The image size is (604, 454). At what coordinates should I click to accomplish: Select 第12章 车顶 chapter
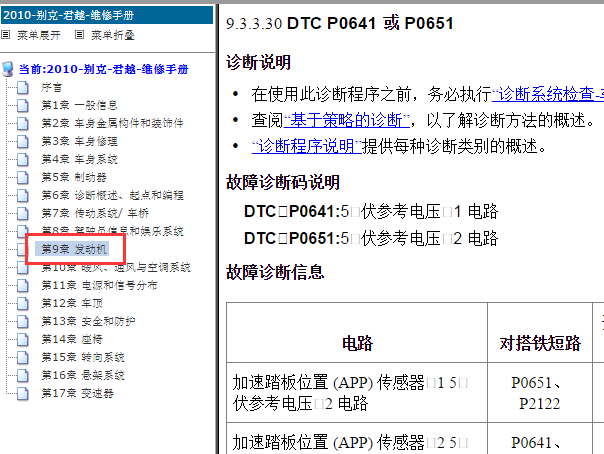pos(72,303)
